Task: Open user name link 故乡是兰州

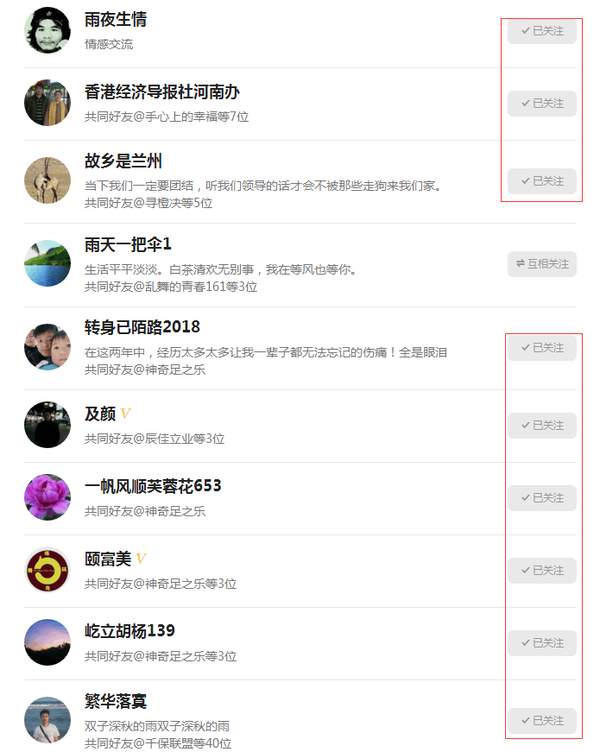Action: pos(123,161)
